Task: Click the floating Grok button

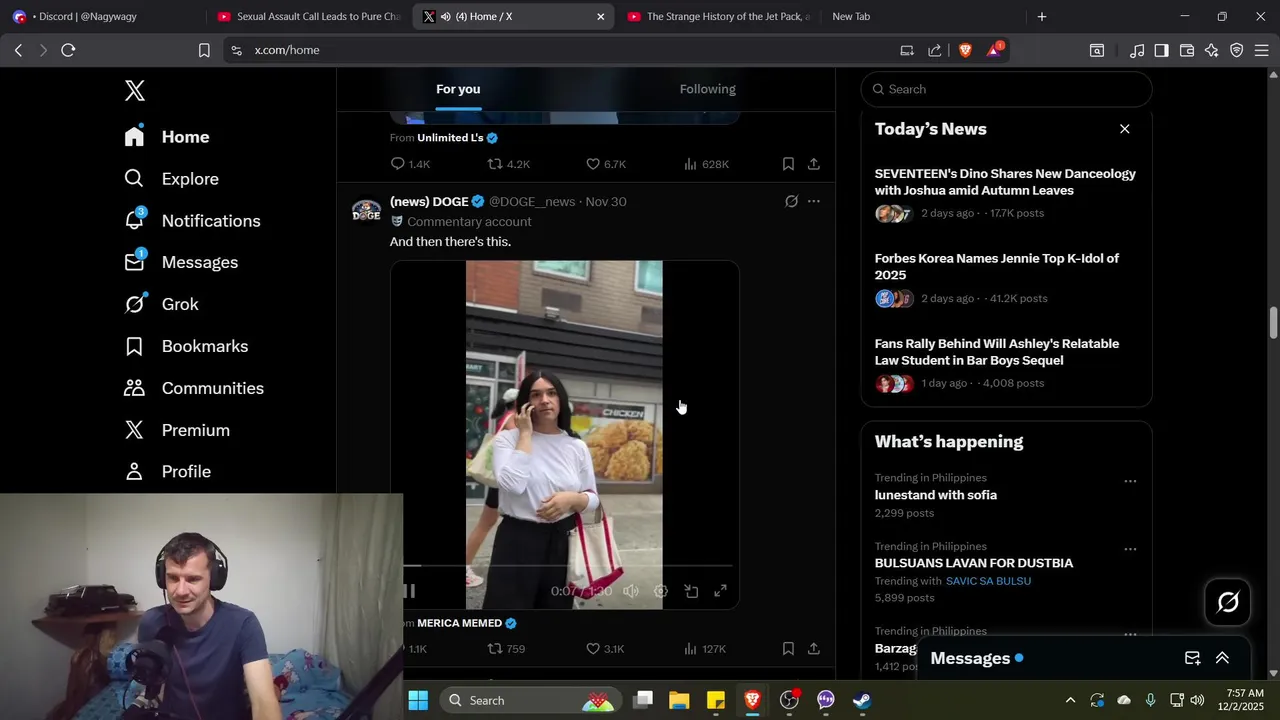Action: point(1228,602)
